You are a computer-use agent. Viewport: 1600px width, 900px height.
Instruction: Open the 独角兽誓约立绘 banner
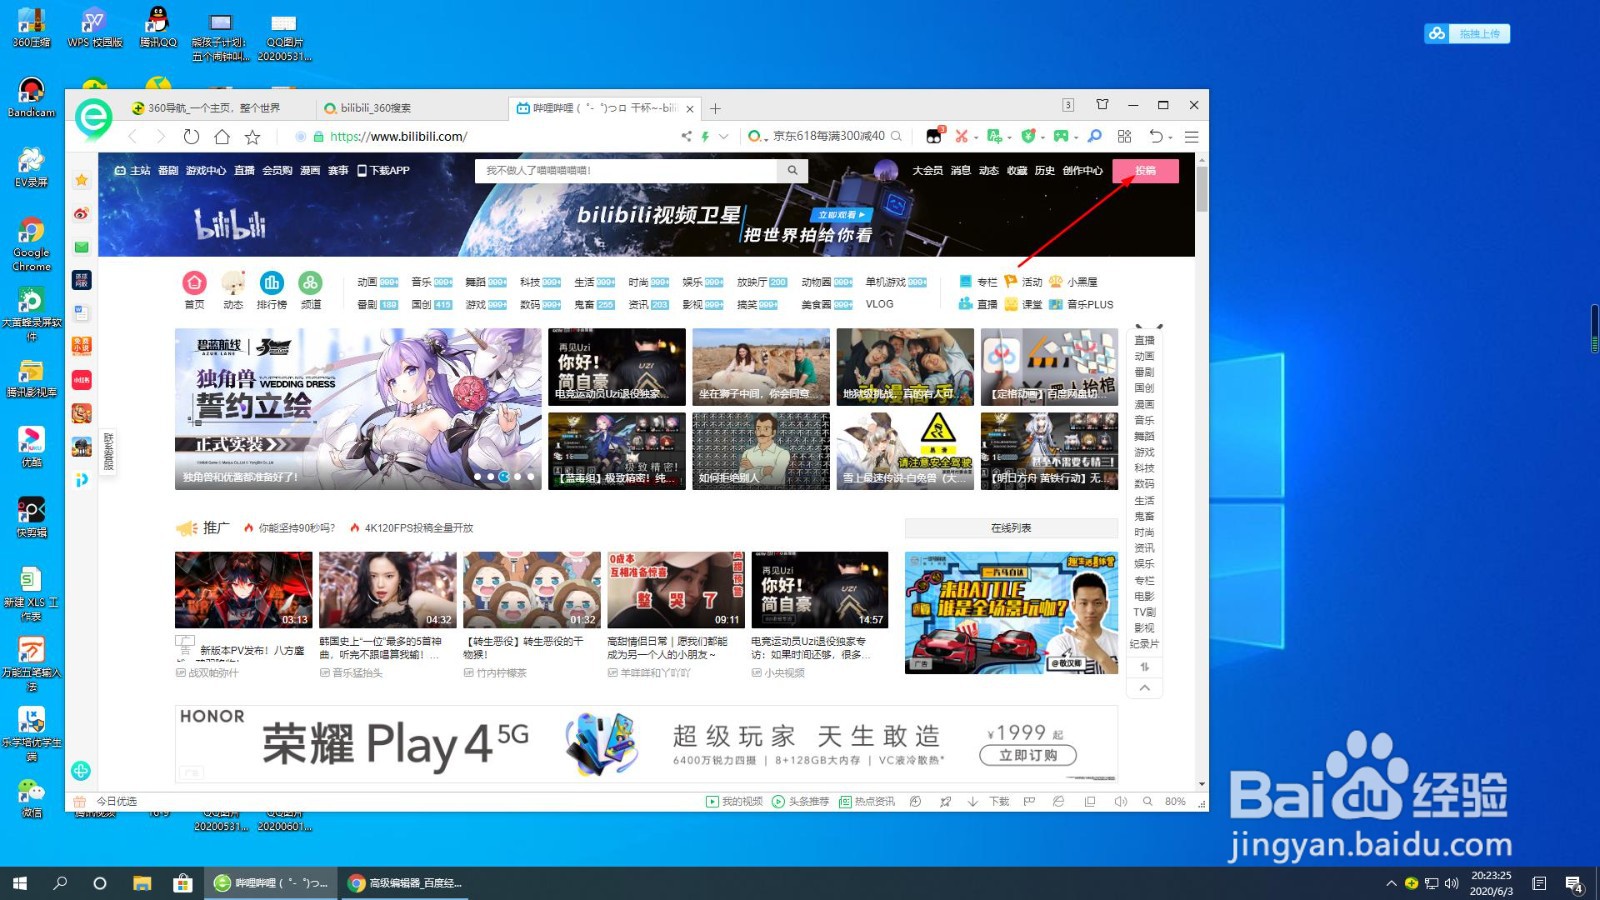358,409
